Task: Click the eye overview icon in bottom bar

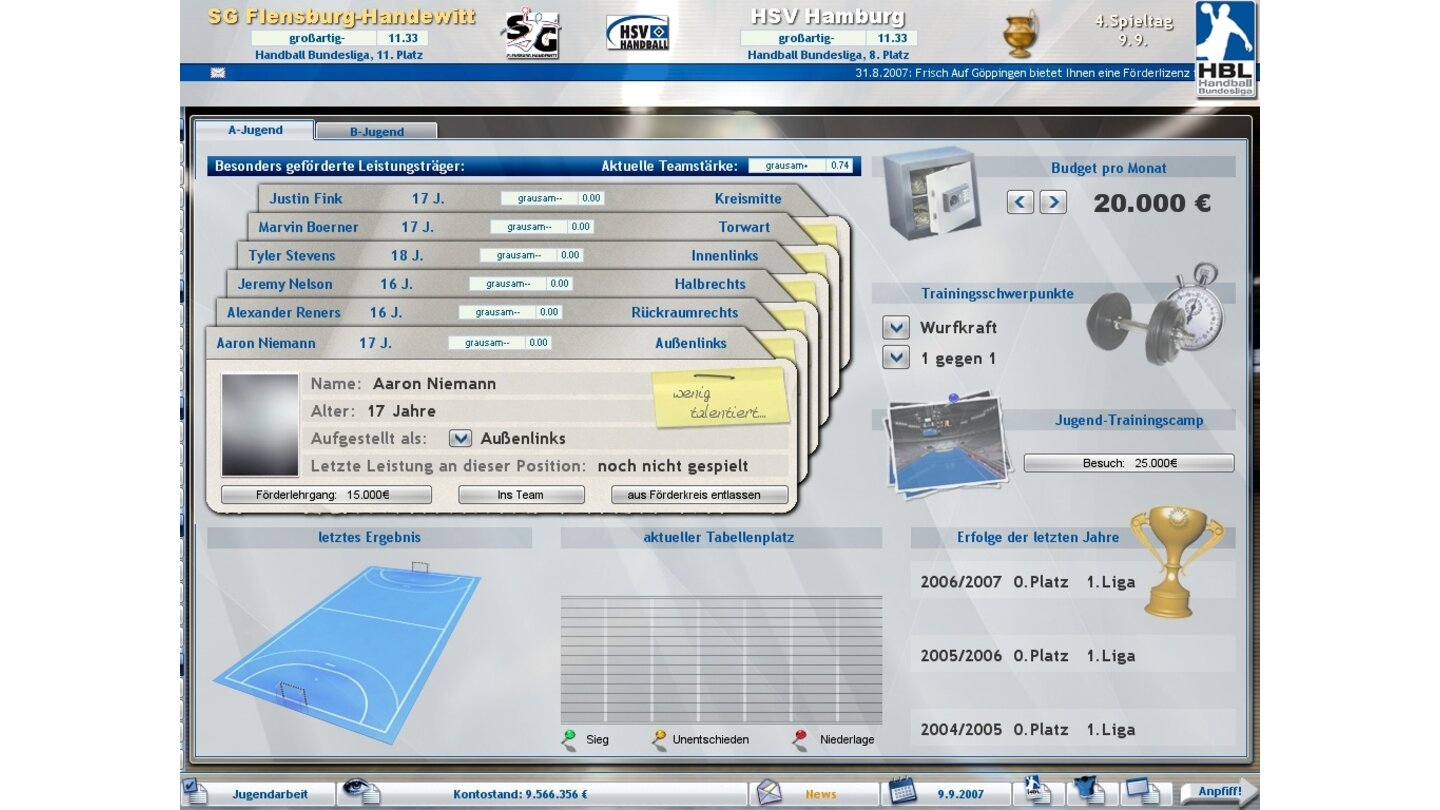Action: (362, 792)
